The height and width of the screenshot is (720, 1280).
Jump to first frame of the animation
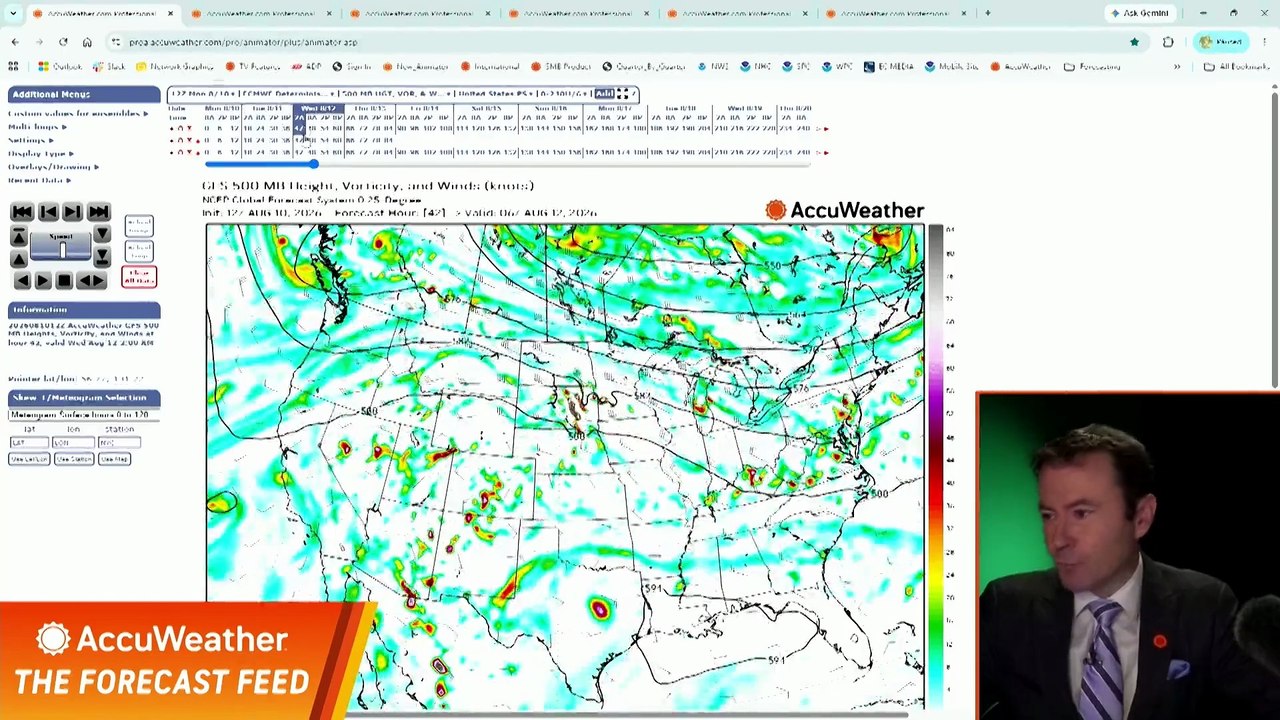tap(22, 212)
